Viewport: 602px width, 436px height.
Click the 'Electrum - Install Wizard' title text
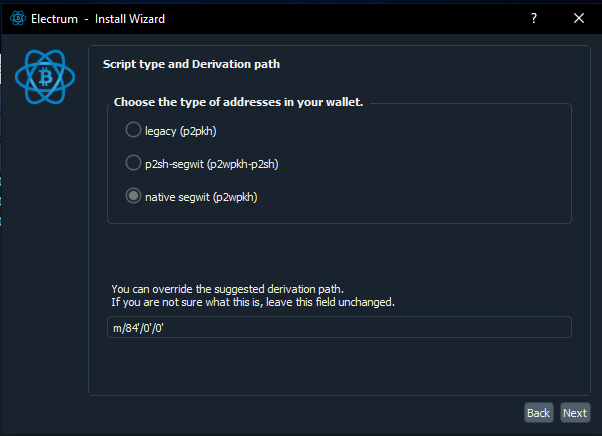98,19
